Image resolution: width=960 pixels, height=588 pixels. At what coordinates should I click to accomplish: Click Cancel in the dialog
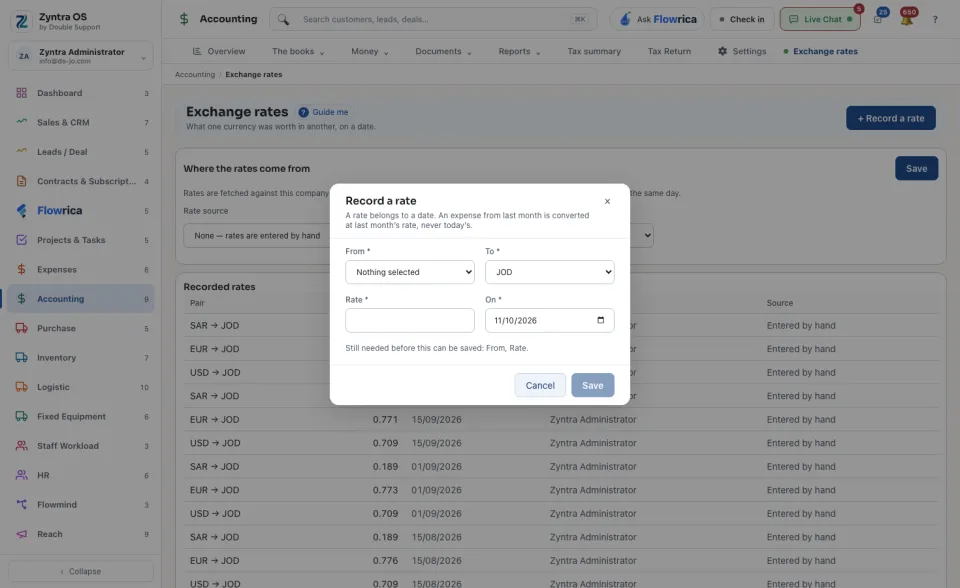pyautogui.click(x=540, y=385)
